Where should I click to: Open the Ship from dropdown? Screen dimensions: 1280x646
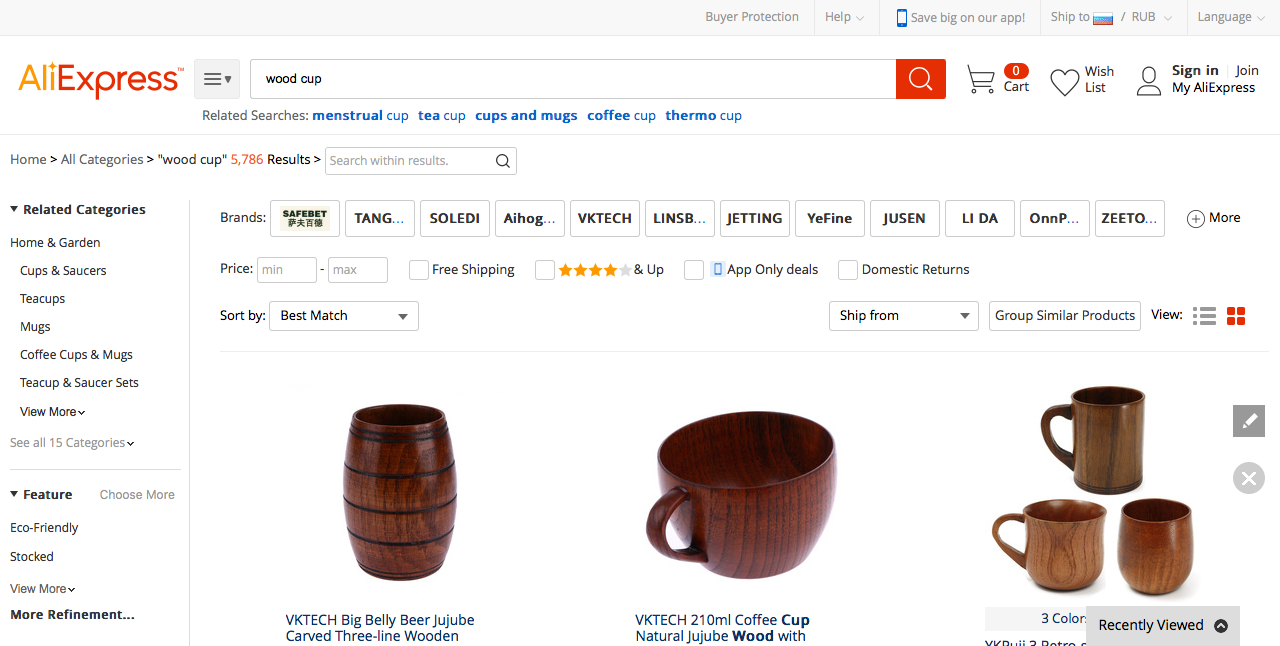(x=904, y=316)
